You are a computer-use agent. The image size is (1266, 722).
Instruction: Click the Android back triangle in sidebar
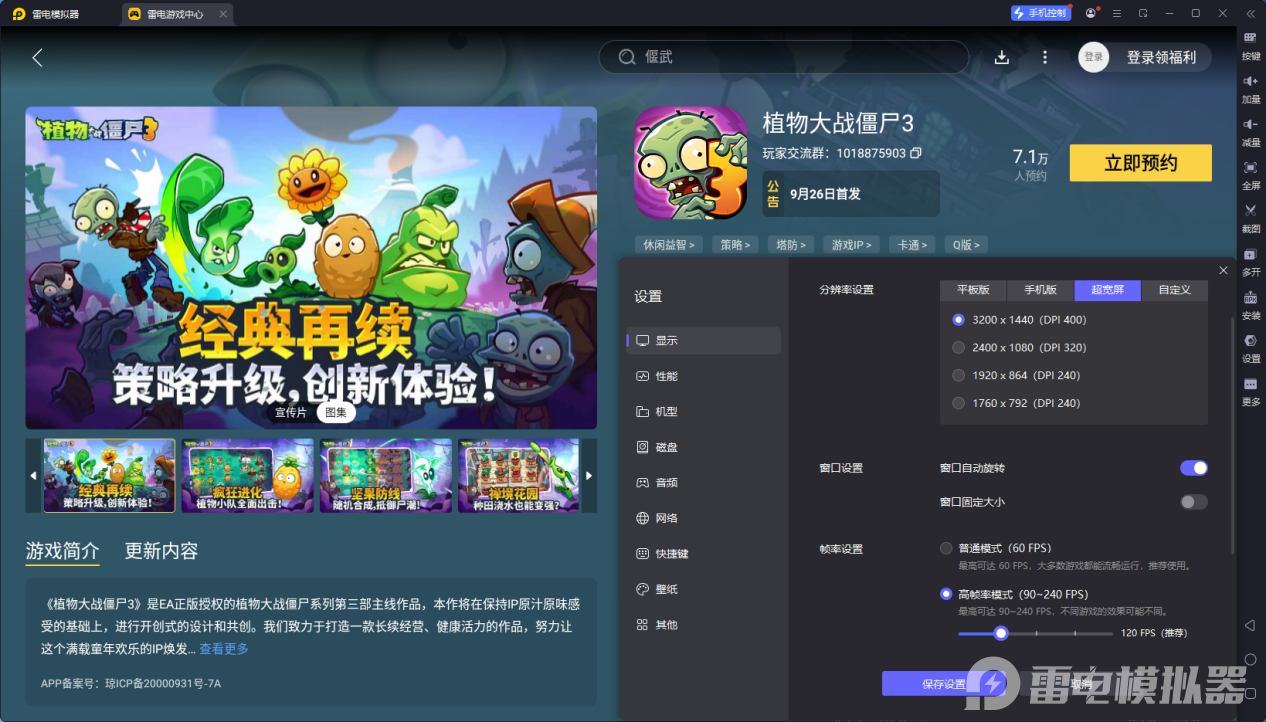tap(1250, 625)
